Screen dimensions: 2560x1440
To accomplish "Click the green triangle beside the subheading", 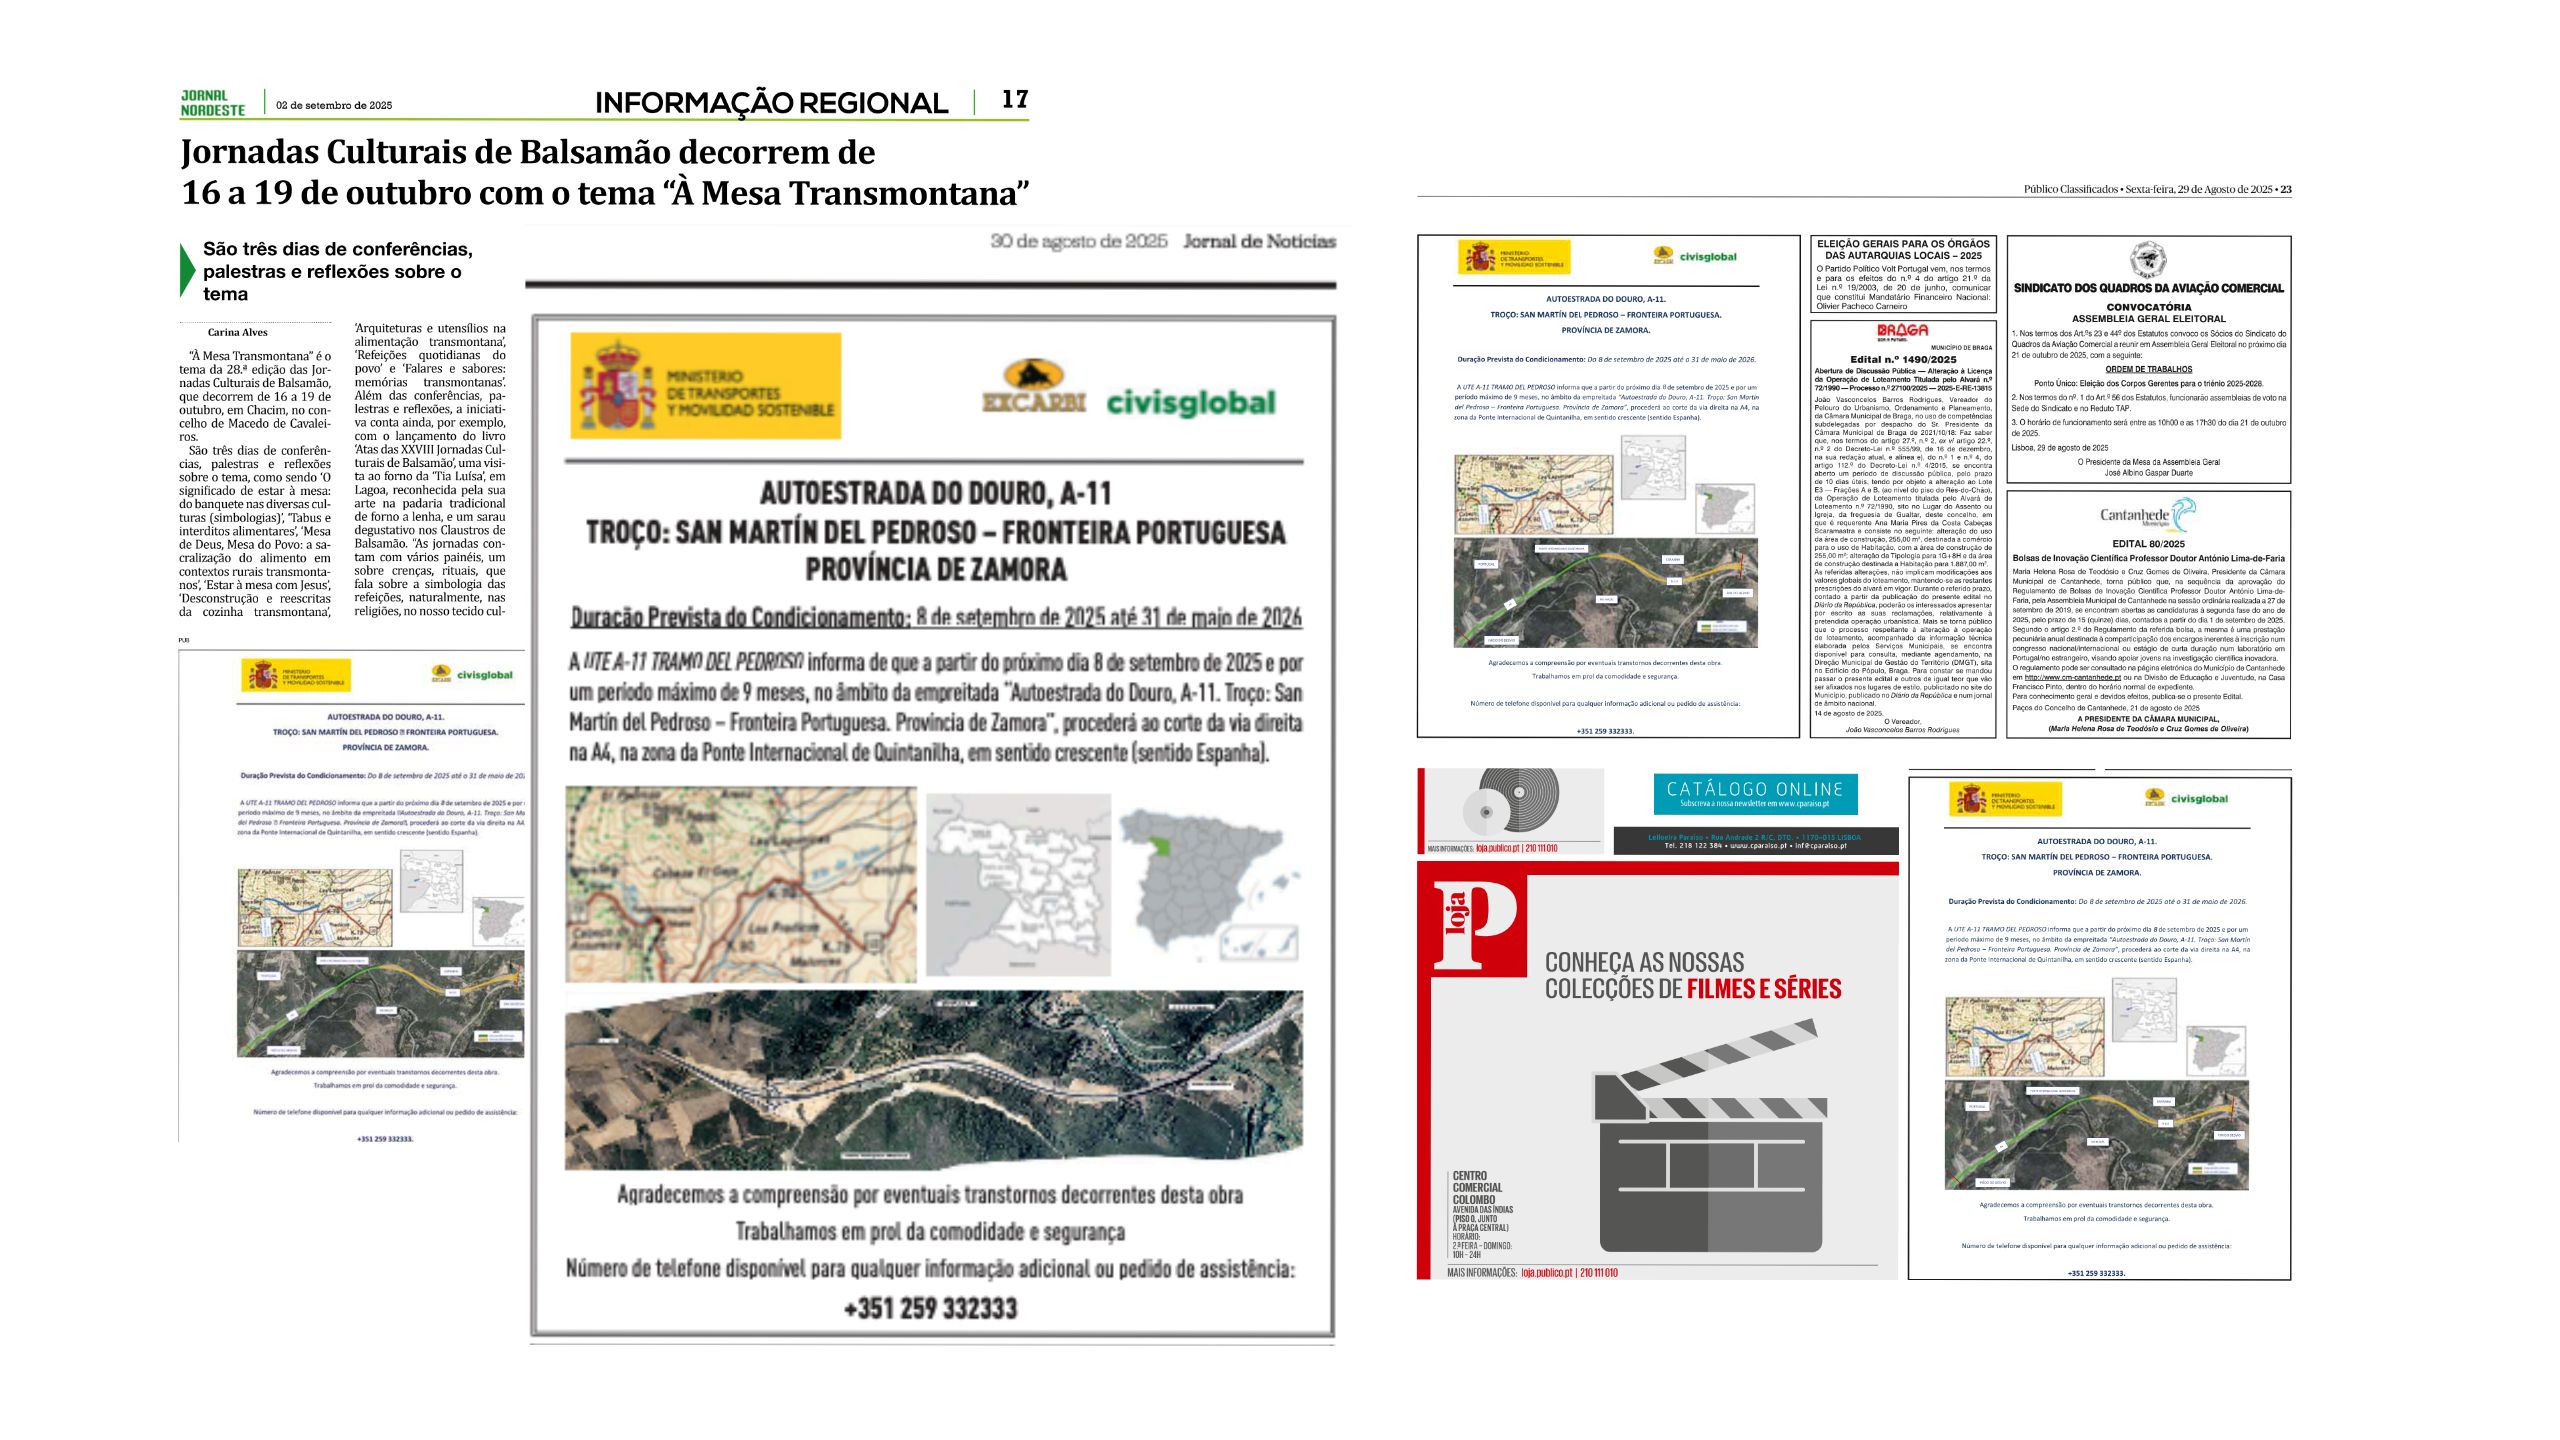I will (187, 270).
